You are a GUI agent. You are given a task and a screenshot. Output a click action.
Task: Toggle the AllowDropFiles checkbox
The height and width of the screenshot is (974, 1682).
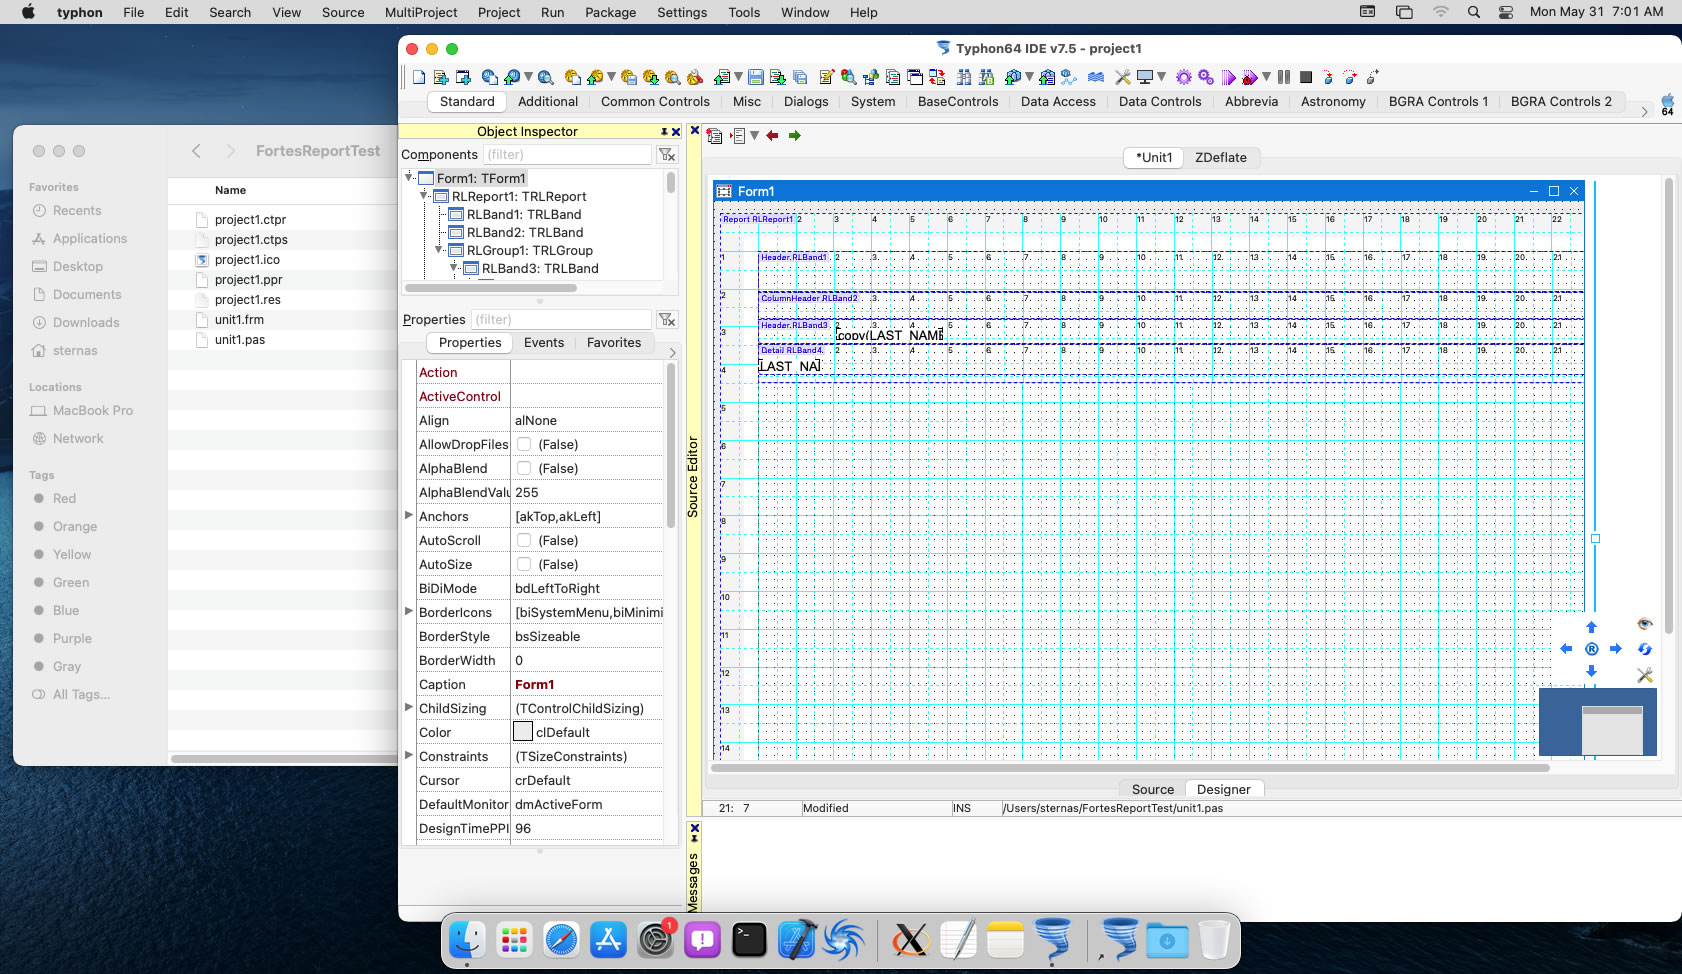coord(524,445)
